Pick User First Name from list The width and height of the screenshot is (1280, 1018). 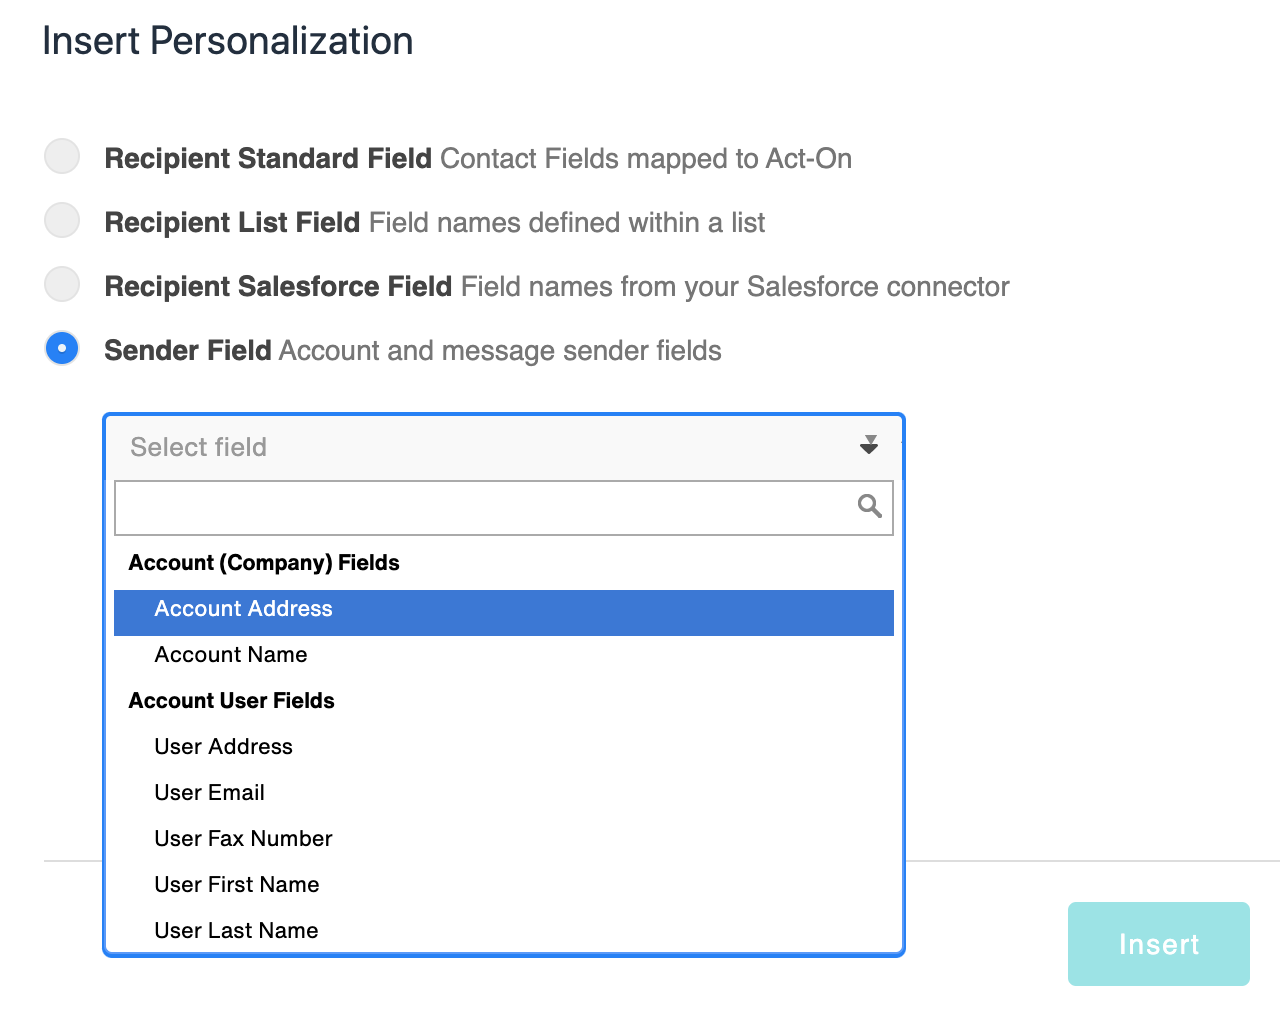(504, 885)
